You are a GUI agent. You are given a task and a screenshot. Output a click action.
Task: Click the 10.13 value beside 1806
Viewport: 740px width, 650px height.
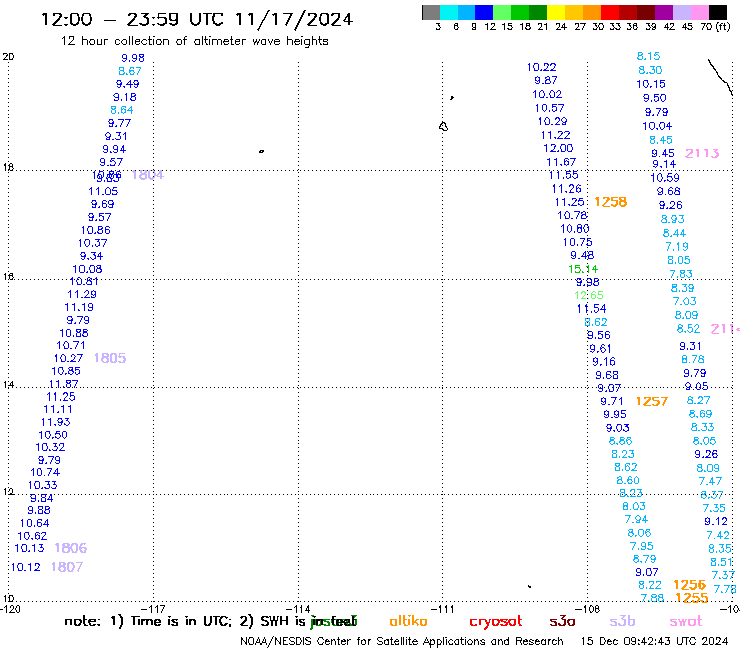coord(29,548)
